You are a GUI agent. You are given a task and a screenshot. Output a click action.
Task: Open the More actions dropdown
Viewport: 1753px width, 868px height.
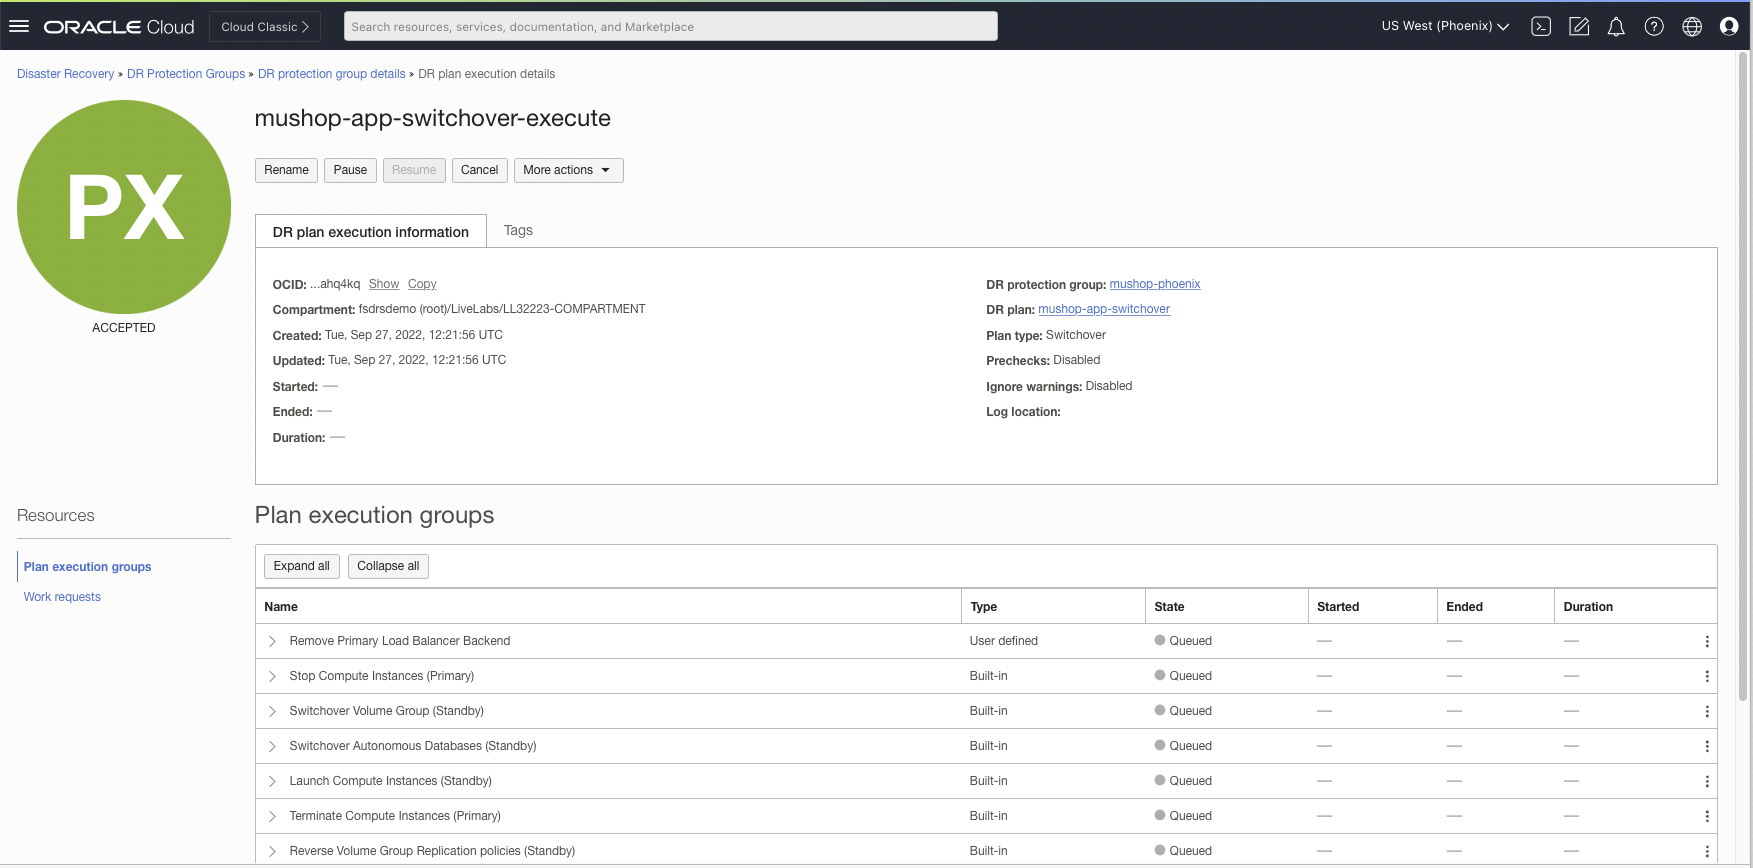(x=568, y=171)
